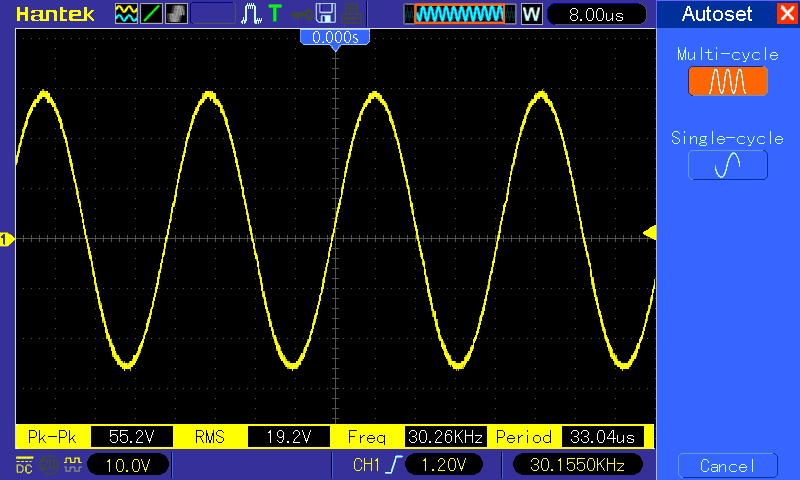Screen dimensions: 800x480
Task: Select the Single-cycle autoset button
Action: coord(728,165)
